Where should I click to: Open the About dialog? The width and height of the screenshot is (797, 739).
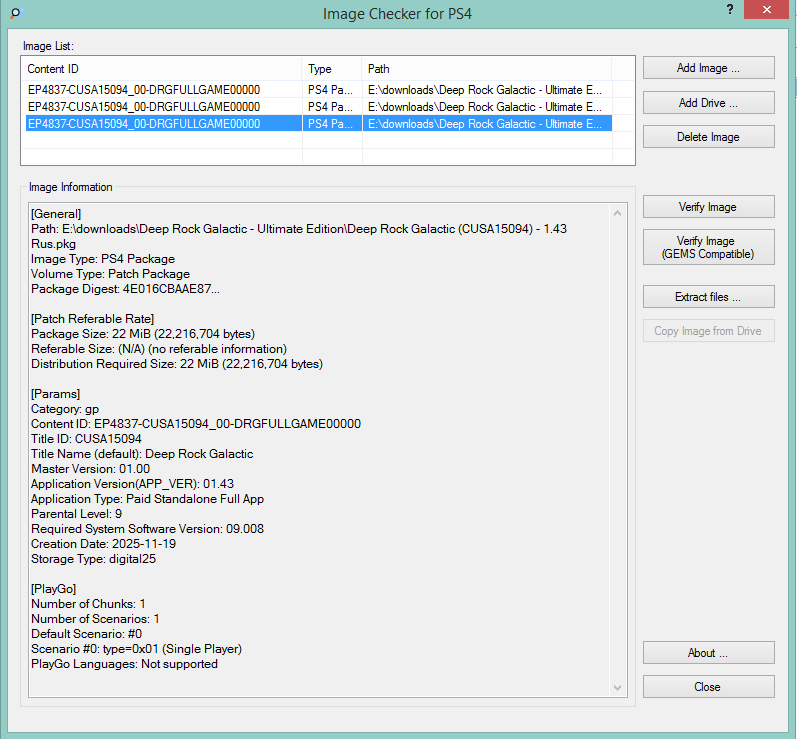(x=708, y=653)
